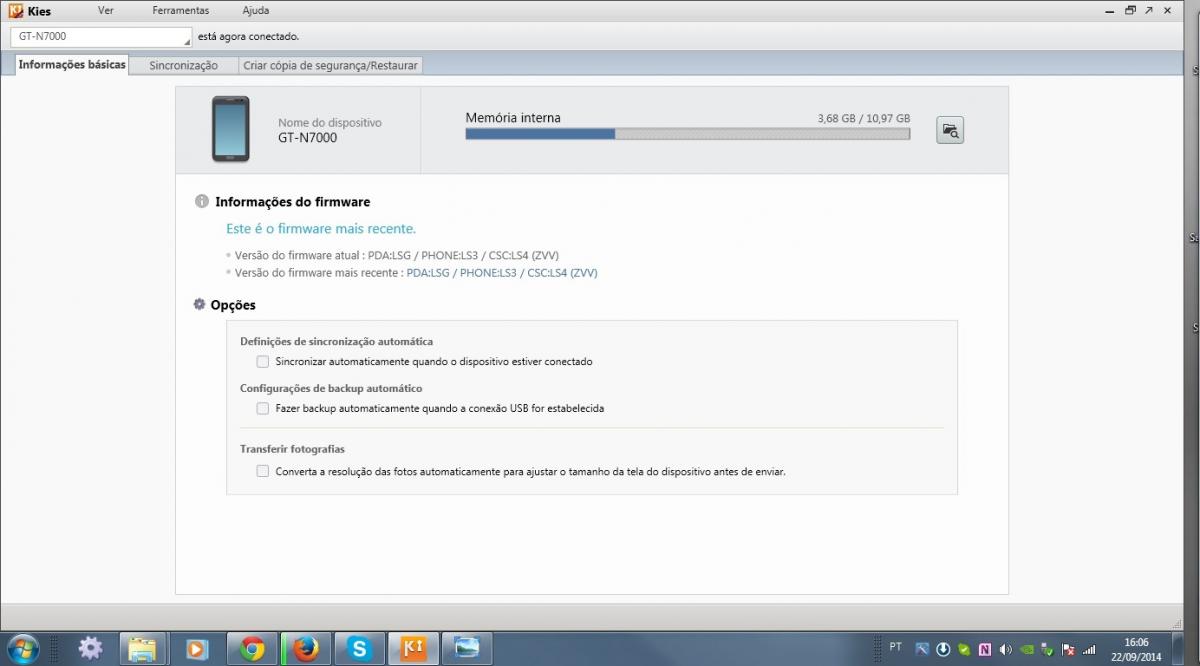Screen dimensions: 1200x666
Task: Click the Kies logo in title bar
Action: [x=16, y=11]
